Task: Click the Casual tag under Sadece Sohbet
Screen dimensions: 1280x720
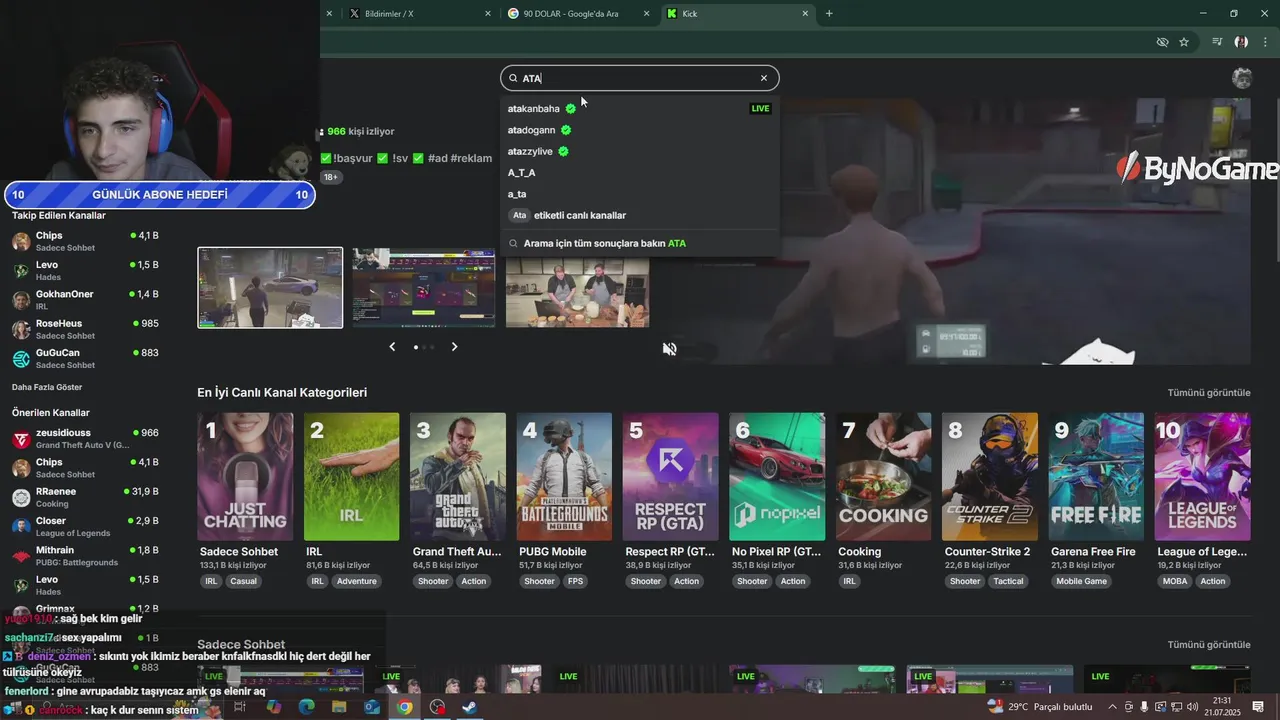Action: tap(243, 581)
